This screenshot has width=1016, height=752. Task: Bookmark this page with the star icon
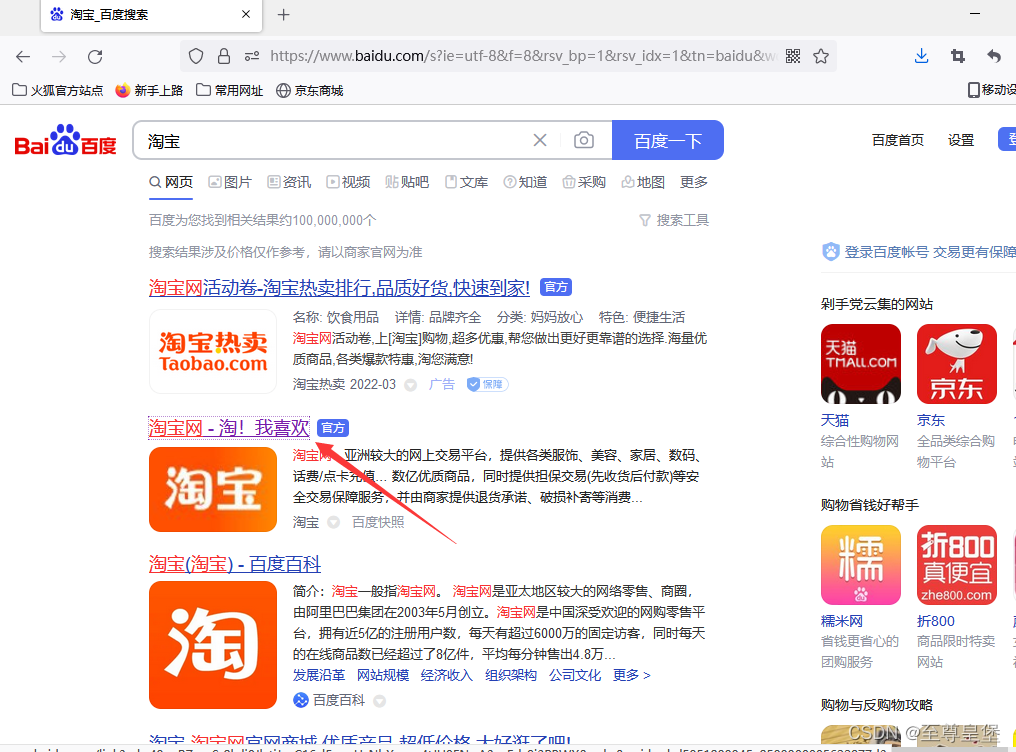821,56
